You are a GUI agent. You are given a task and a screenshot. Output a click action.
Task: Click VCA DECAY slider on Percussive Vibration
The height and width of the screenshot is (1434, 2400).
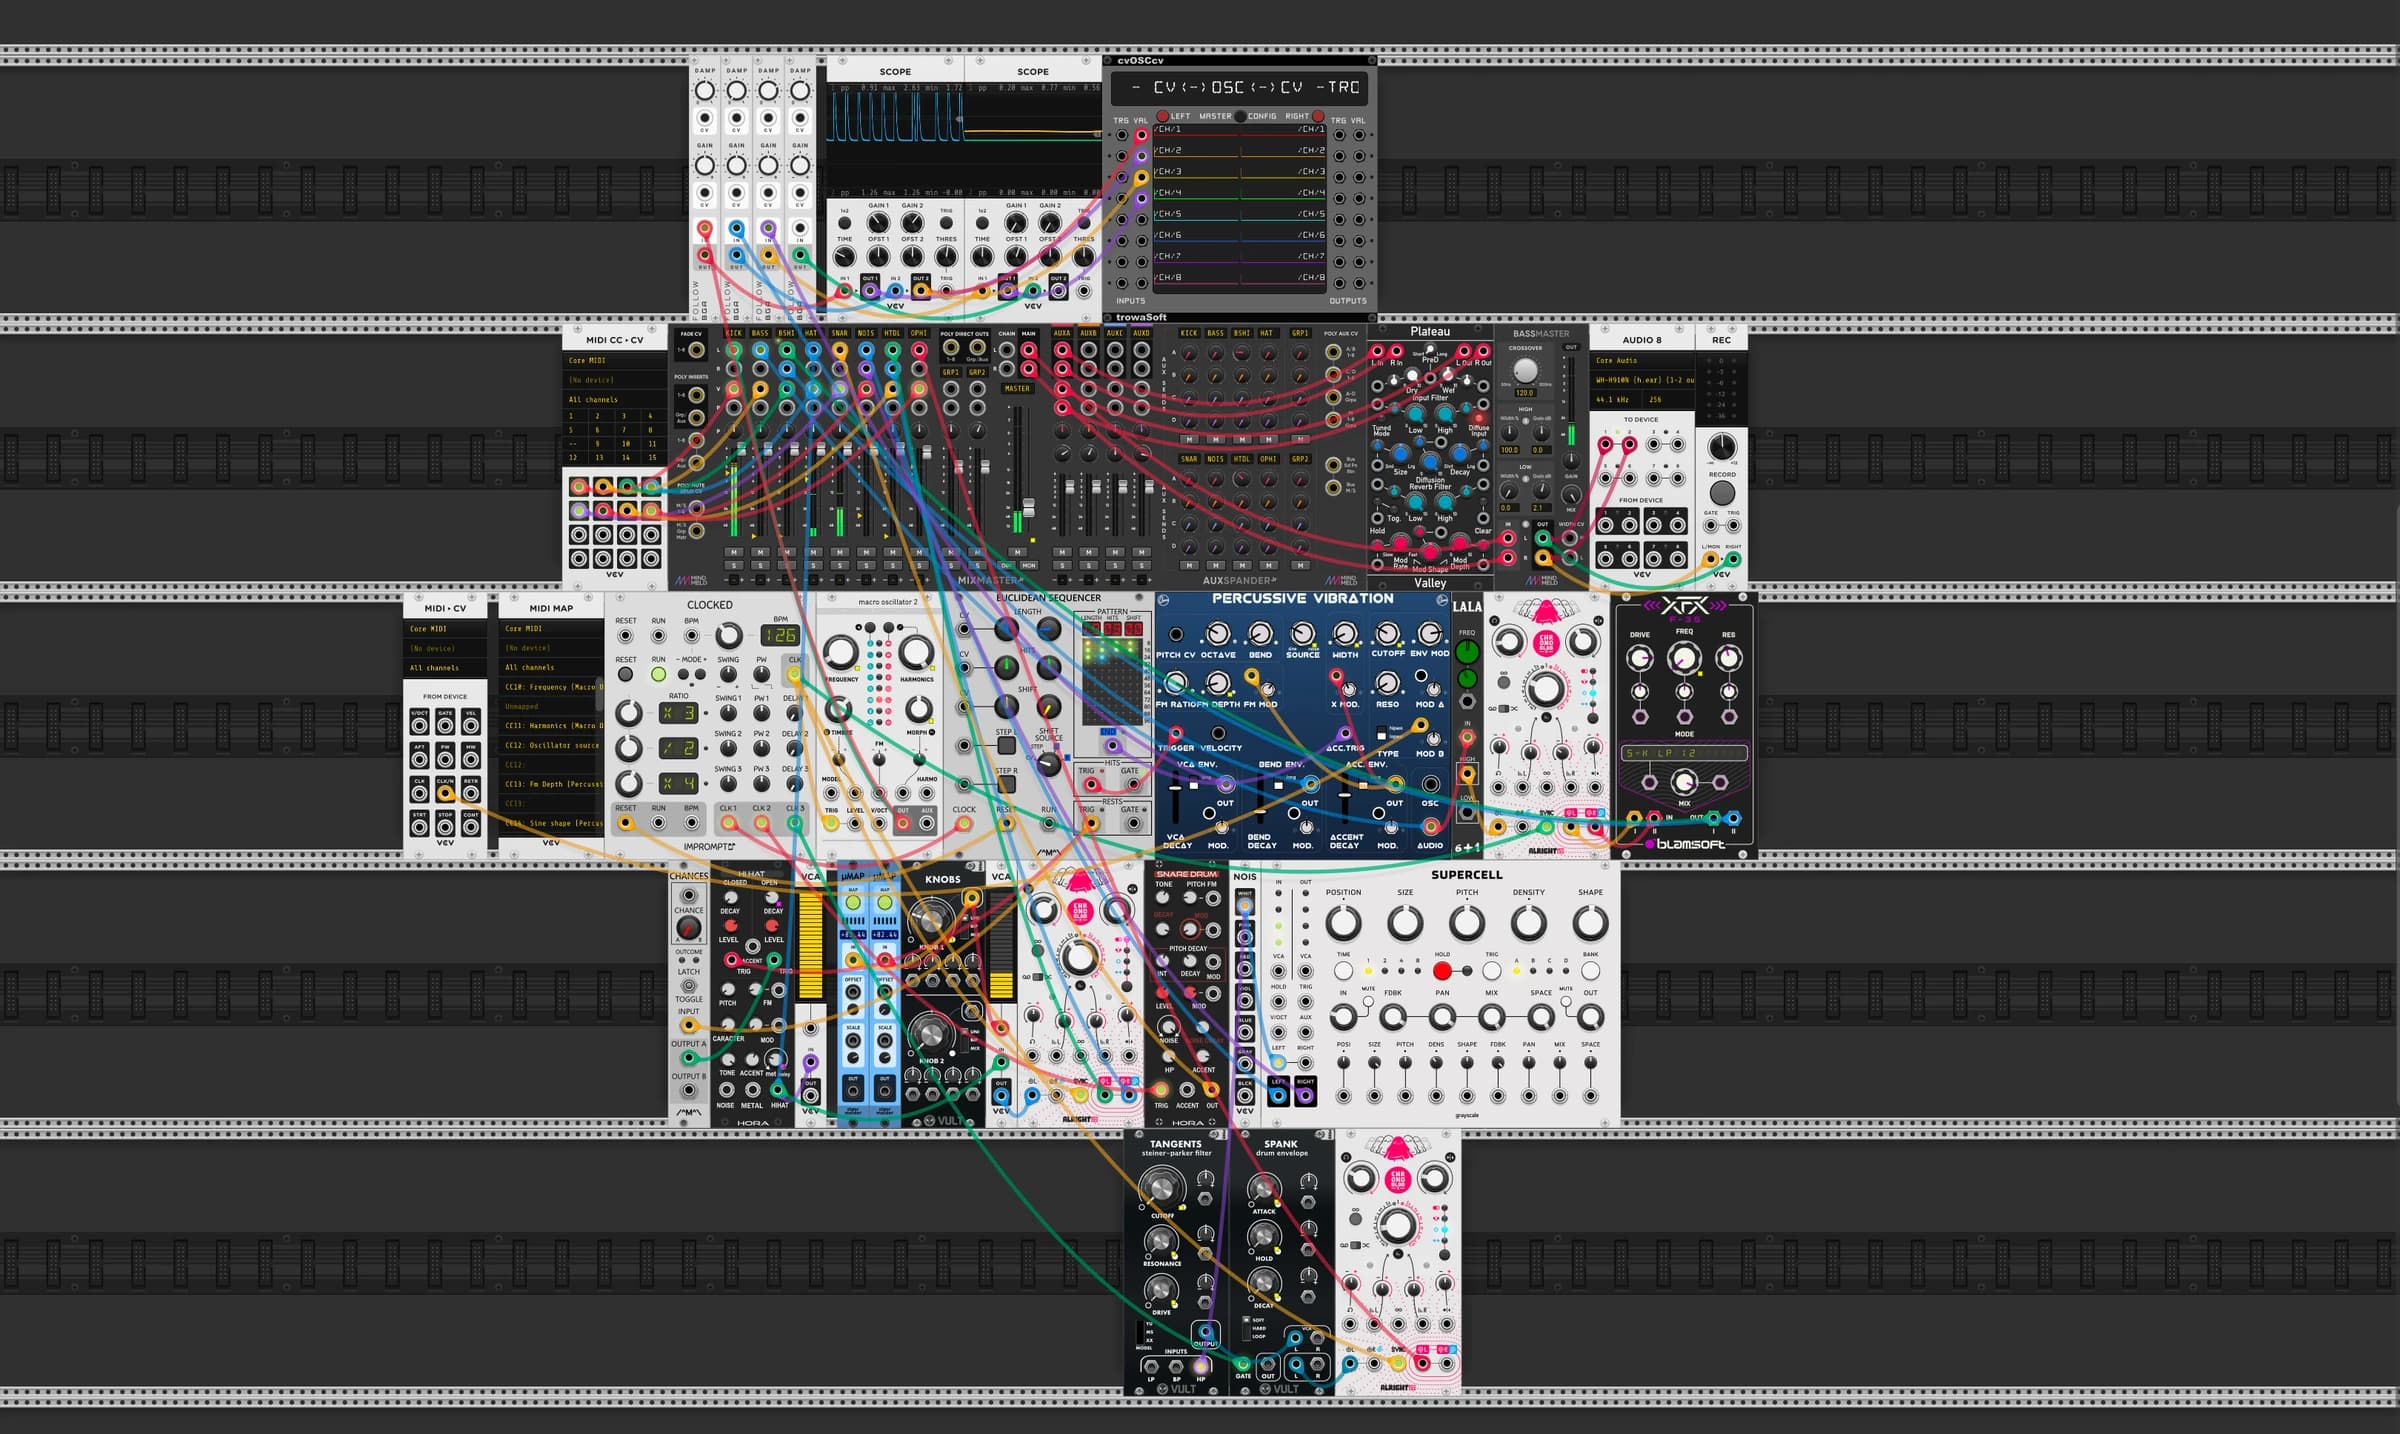[1176, 799]
